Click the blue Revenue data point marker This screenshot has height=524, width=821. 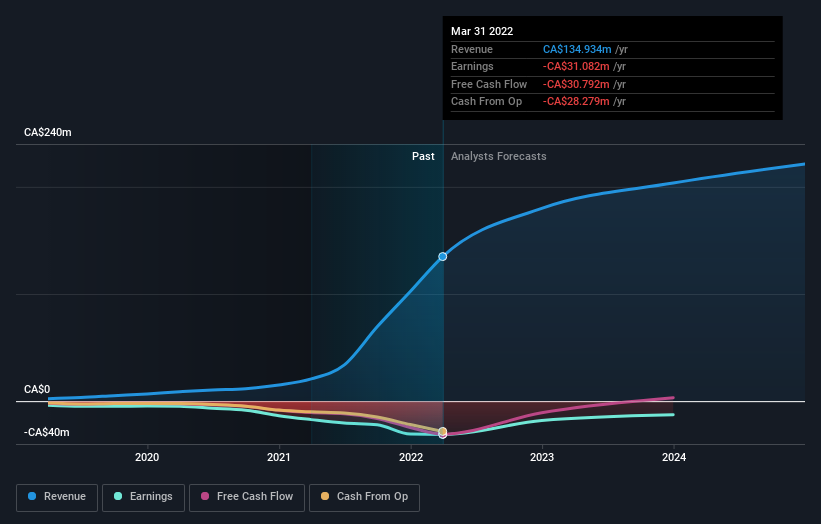point(443,257)
